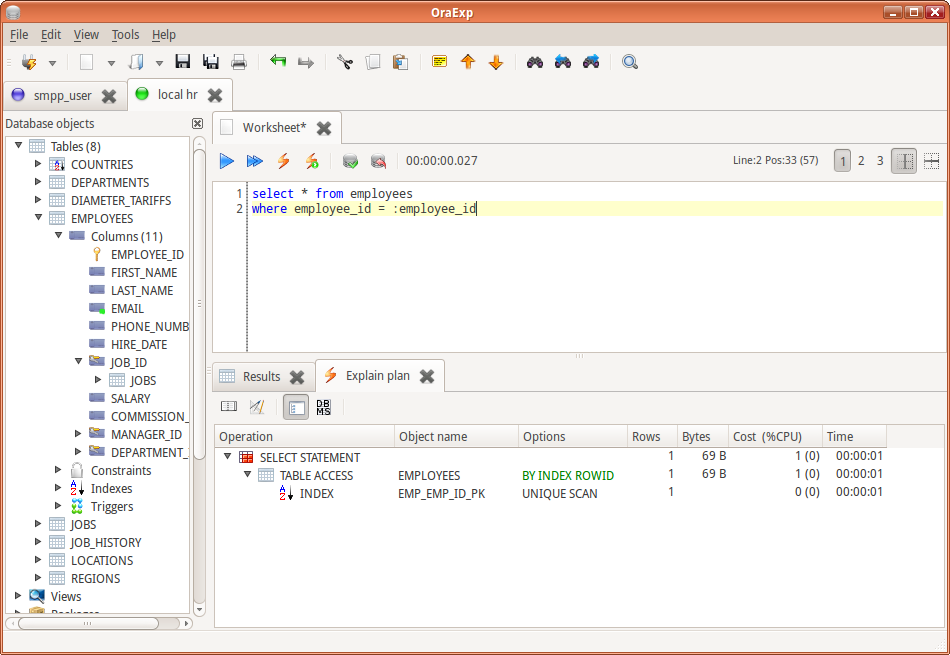This screenshot has height=655, width=950.
Task: Click the Find binoculars icon in toolbar
Action: [x=534, y=61]
